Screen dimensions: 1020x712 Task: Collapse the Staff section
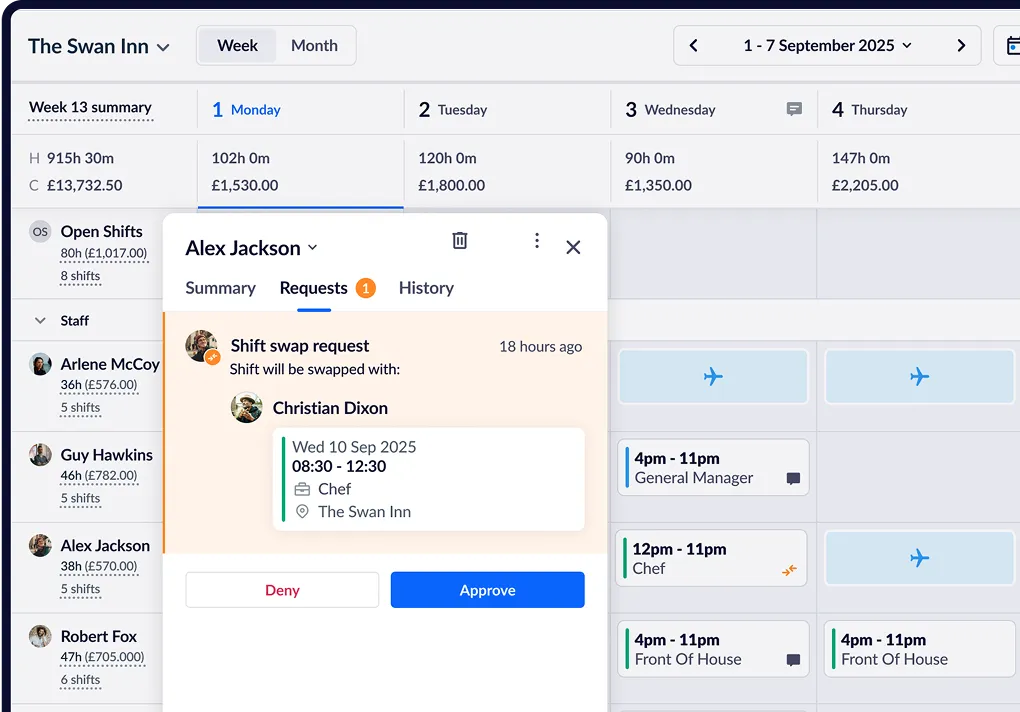pyautogui.click(x=38, y=321)
